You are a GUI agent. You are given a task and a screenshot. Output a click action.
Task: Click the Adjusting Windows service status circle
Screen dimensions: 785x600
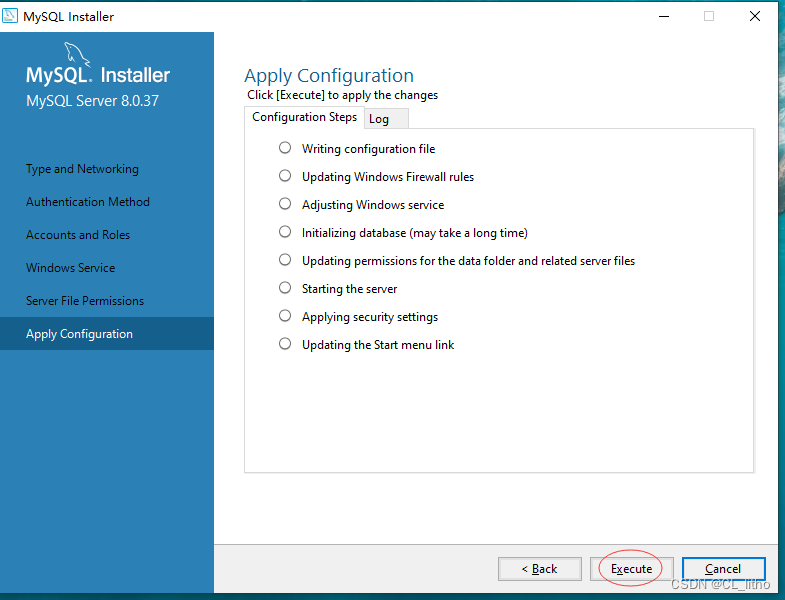tap(285, 204)
